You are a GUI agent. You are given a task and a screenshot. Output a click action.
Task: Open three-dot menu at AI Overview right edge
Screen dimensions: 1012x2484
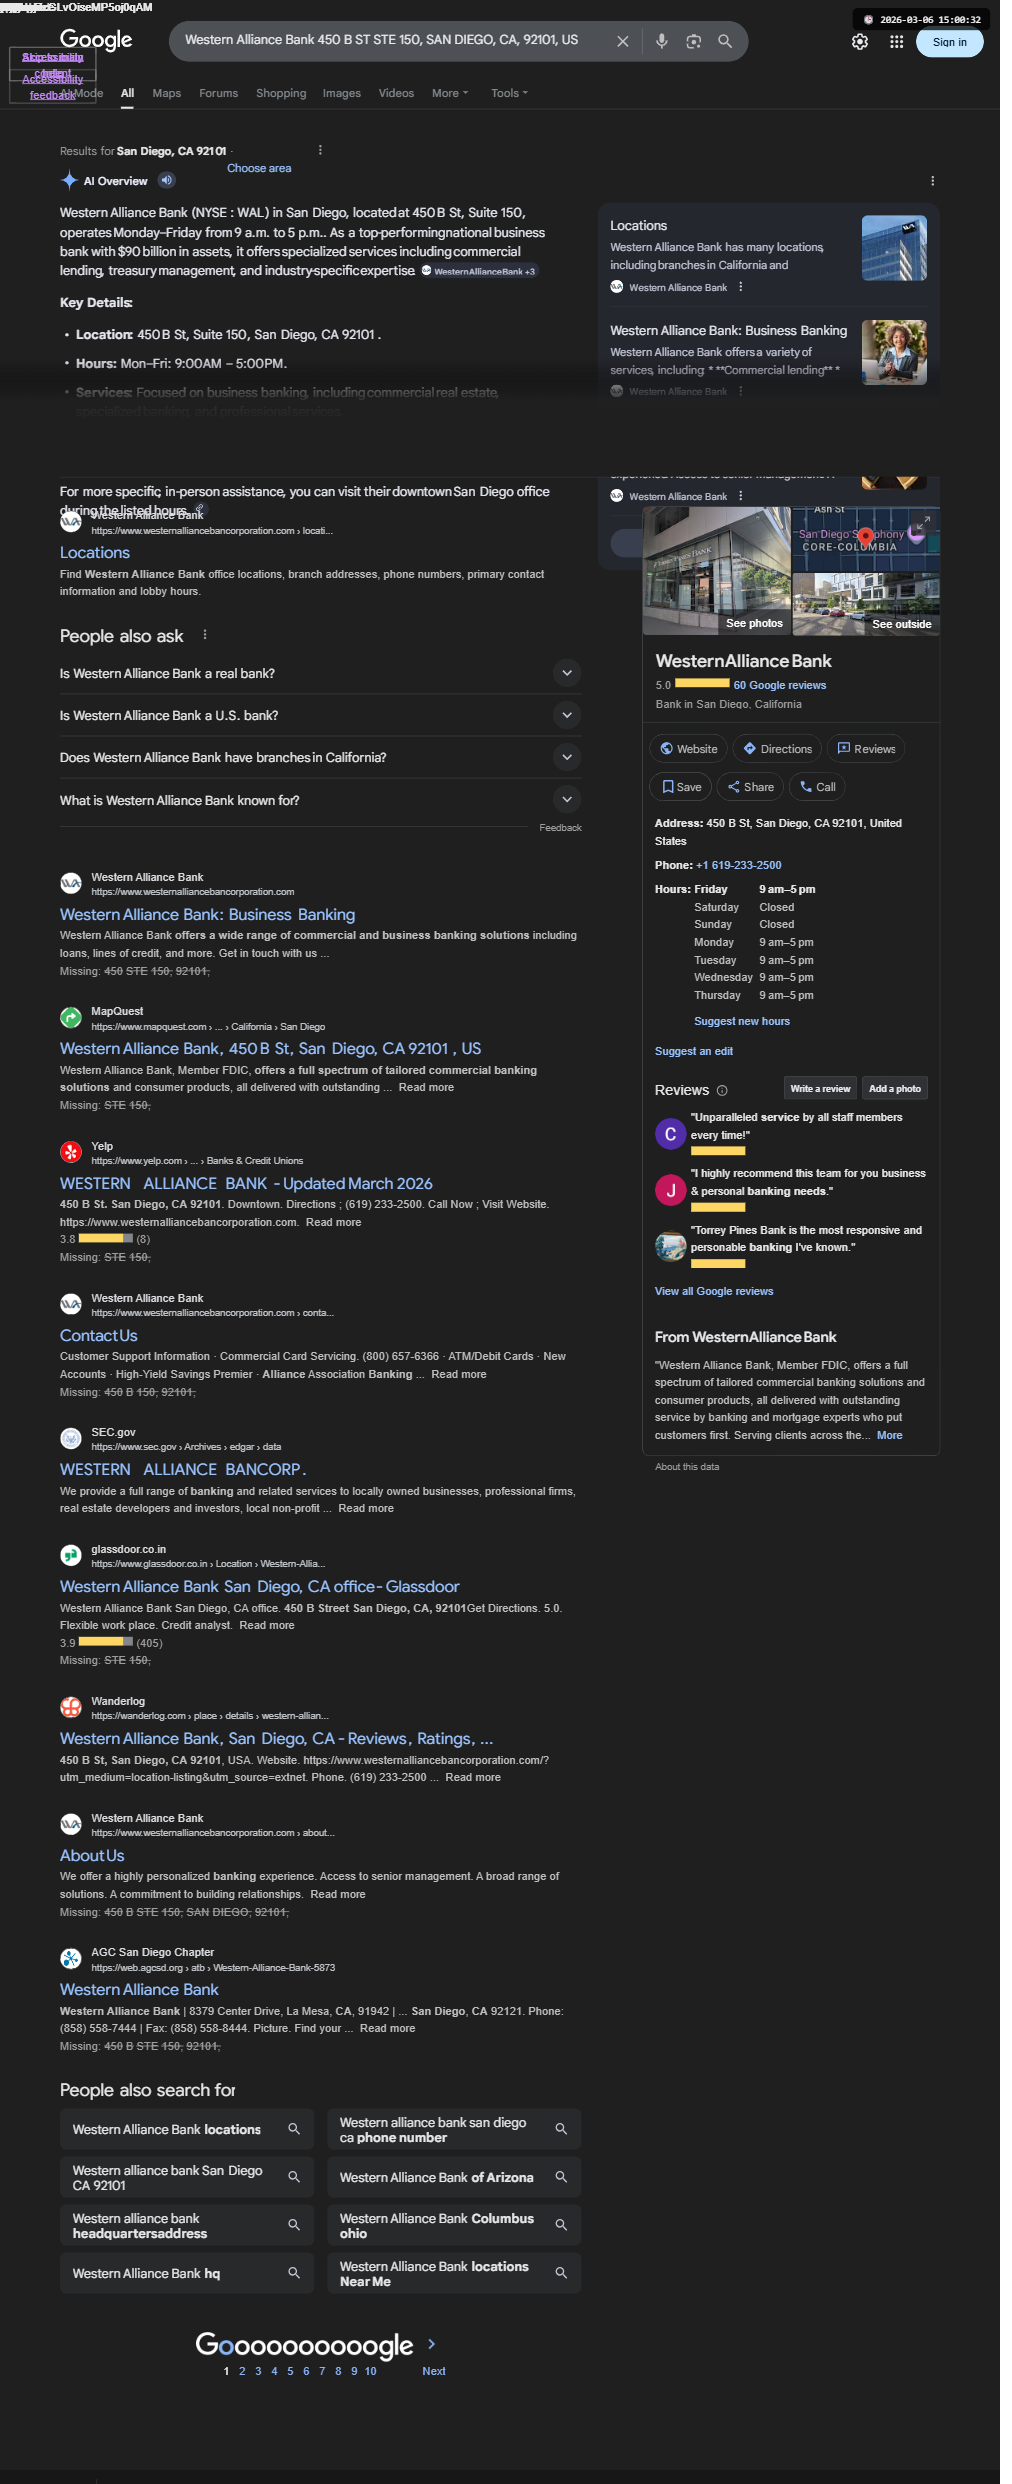(932, 181)
